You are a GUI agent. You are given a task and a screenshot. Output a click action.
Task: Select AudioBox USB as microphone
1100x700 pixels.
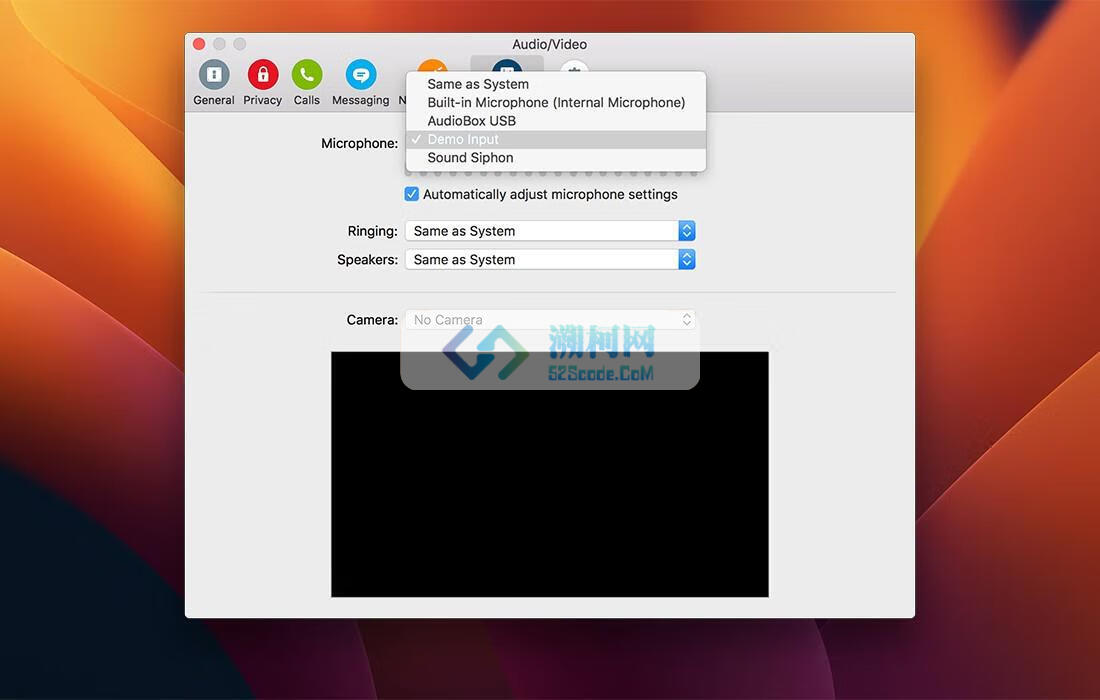(x=556, y=121)
